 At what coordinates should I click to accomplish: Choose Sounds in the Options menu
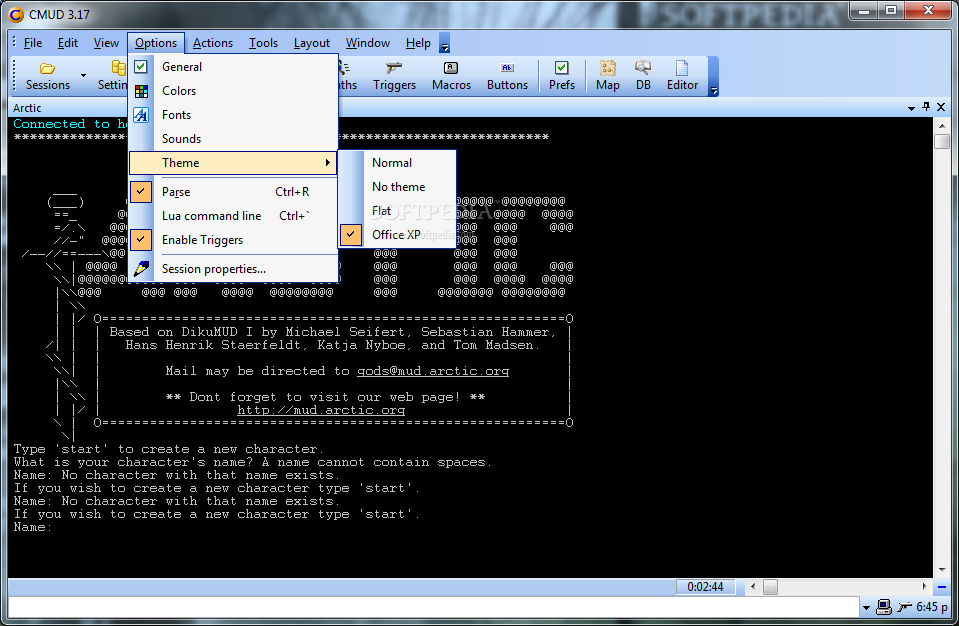pyautogui.click(x=233, y=139)
